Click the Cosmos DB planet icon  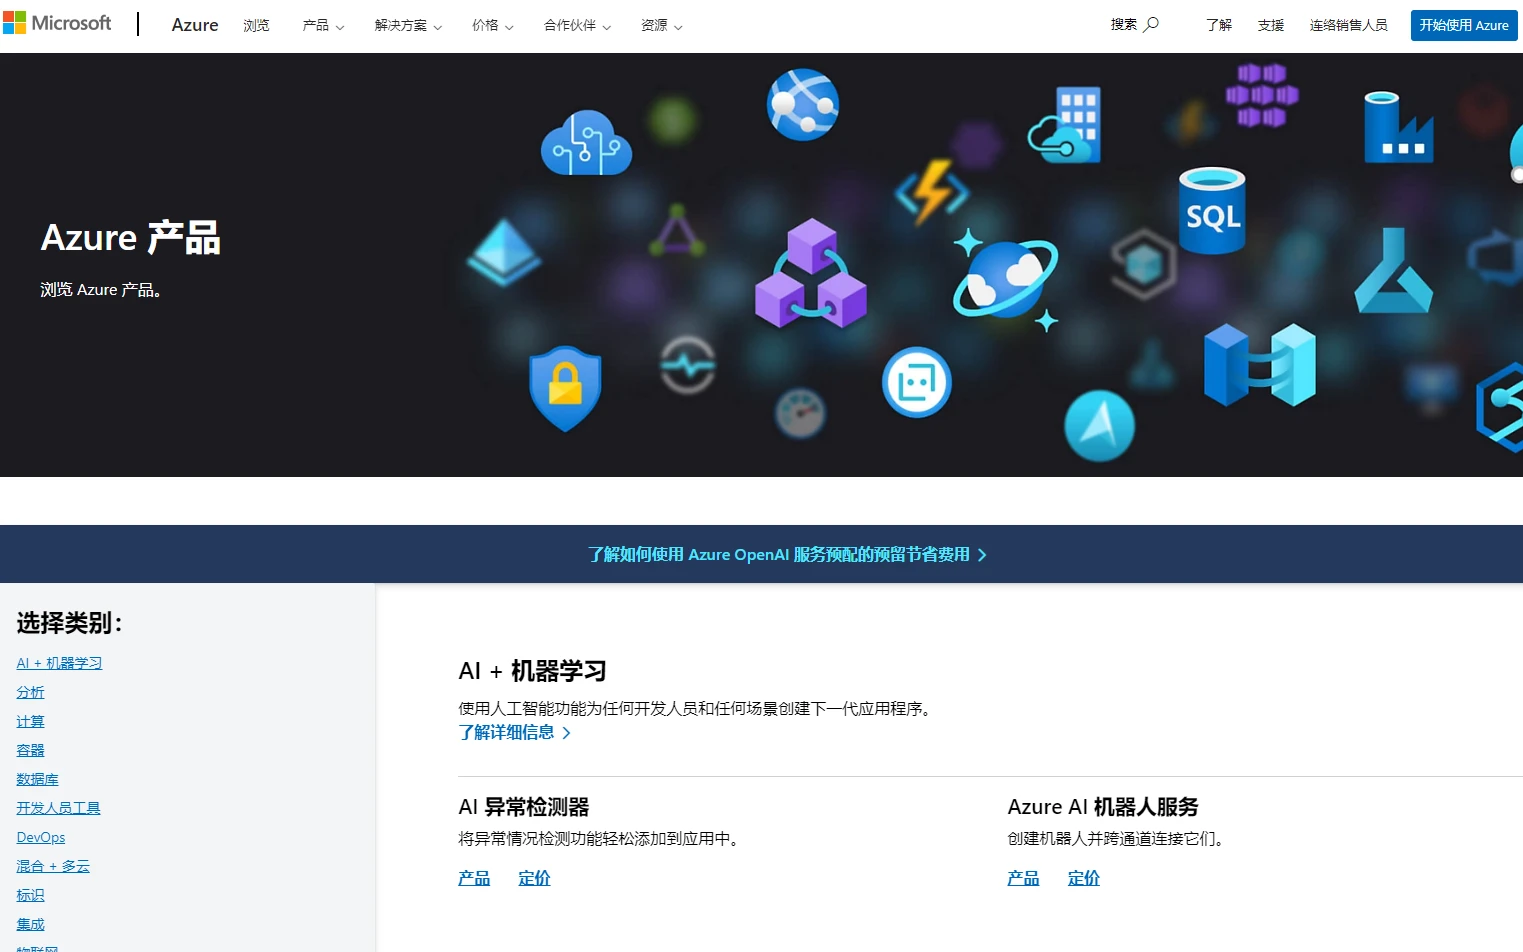pos(1005,279)
